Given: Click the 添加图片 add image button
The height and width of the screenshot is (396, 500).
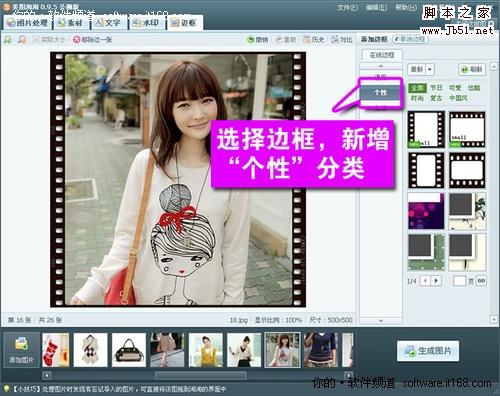Looking at the screenshot, I should click(21, 351).
